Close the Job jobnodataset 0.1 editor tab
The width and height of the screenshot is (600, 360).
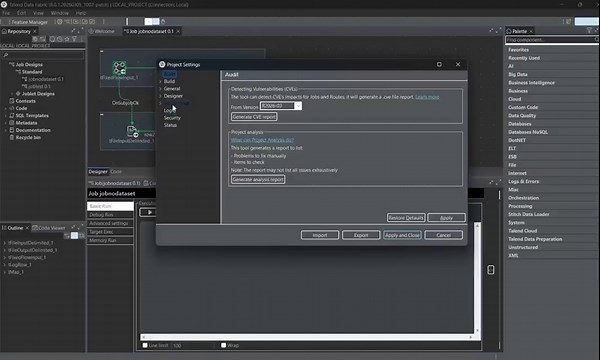tap(178, 31)
